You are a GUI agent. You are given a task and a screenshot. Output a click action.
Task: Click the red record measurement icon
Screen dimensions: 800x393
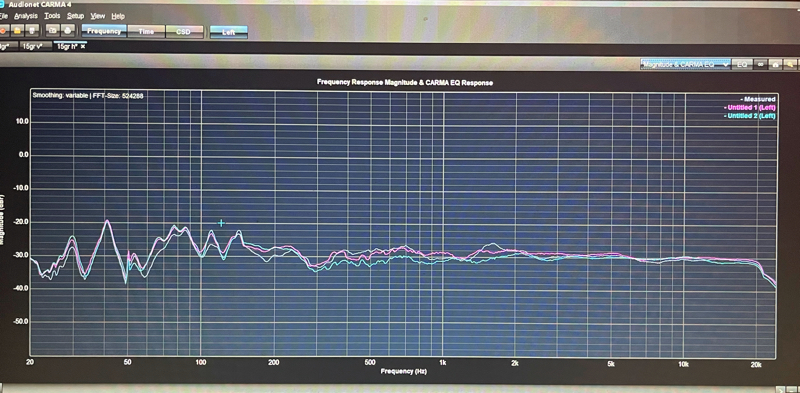(x=3, y=31)
